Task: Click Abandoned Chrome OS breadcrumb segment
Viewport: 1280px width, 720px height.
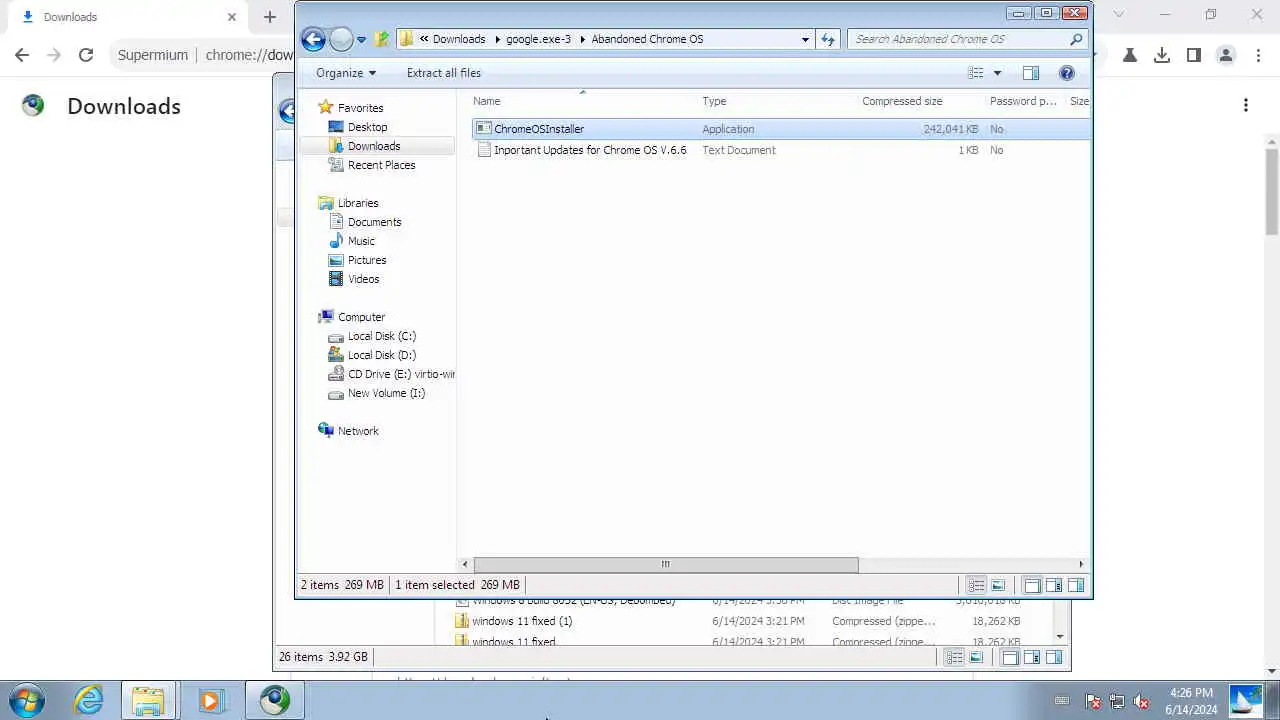Action: [647, 39]
